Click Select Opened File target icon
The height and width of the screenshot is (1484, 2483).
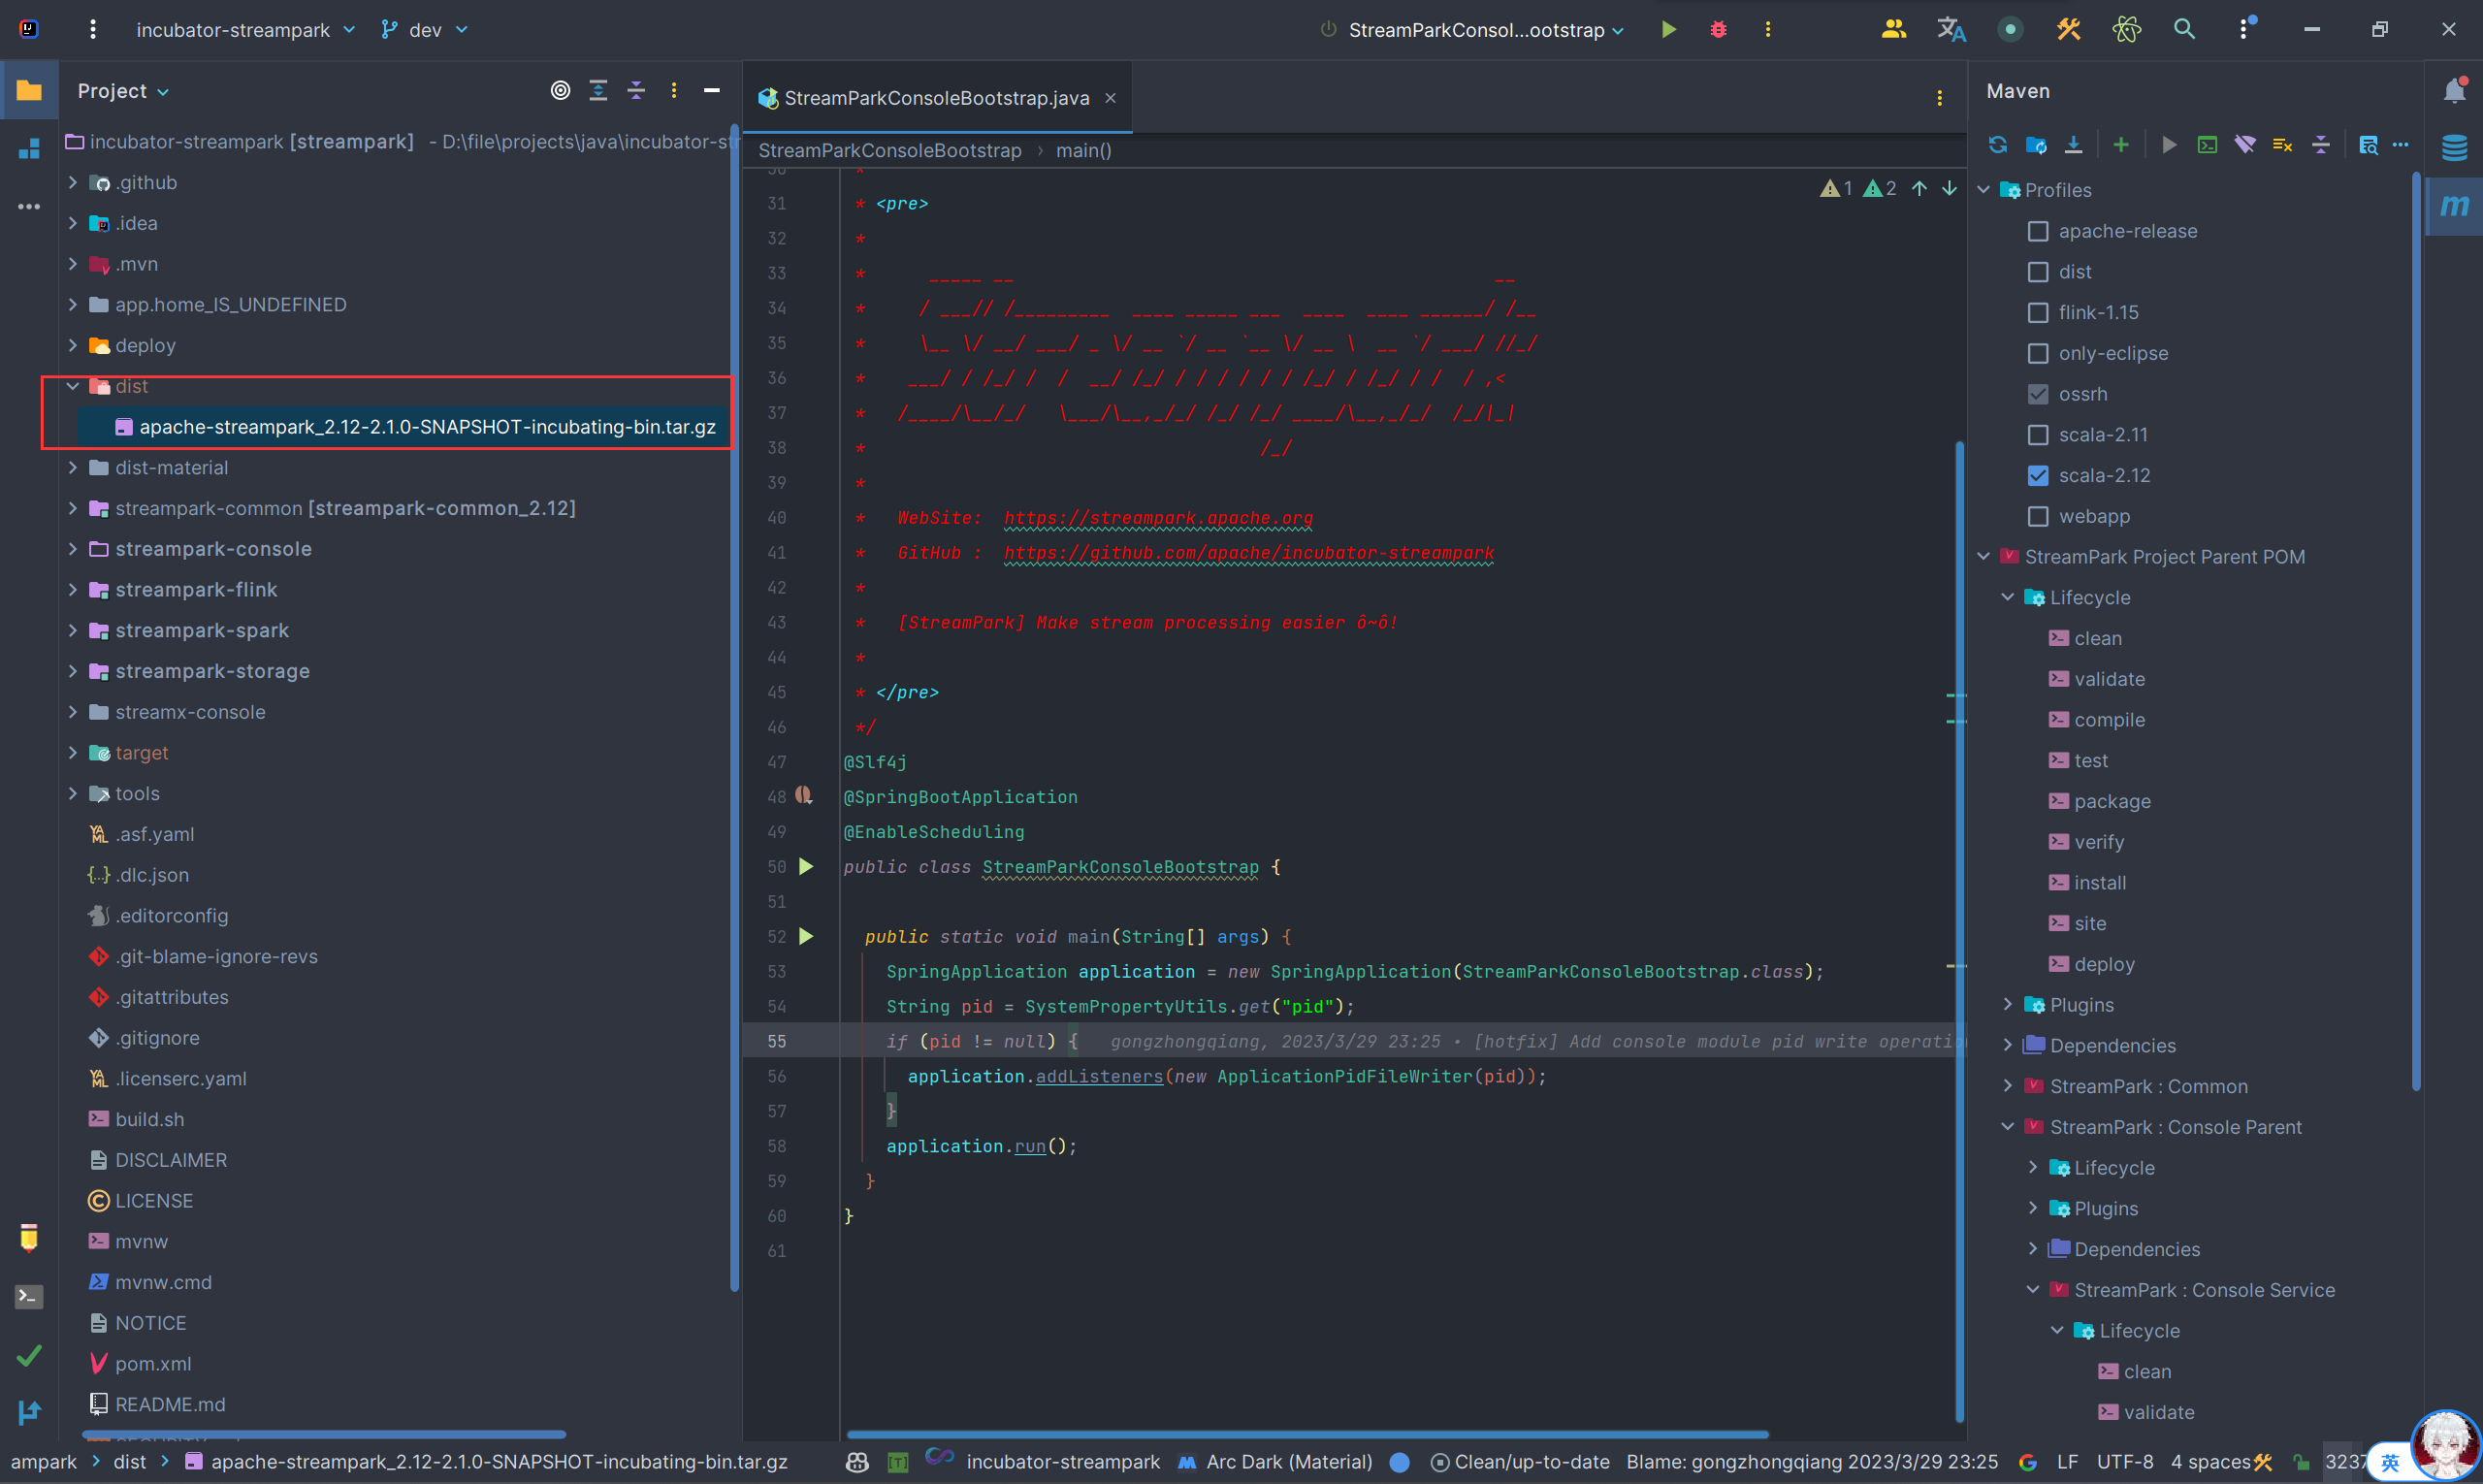(560, 91)
